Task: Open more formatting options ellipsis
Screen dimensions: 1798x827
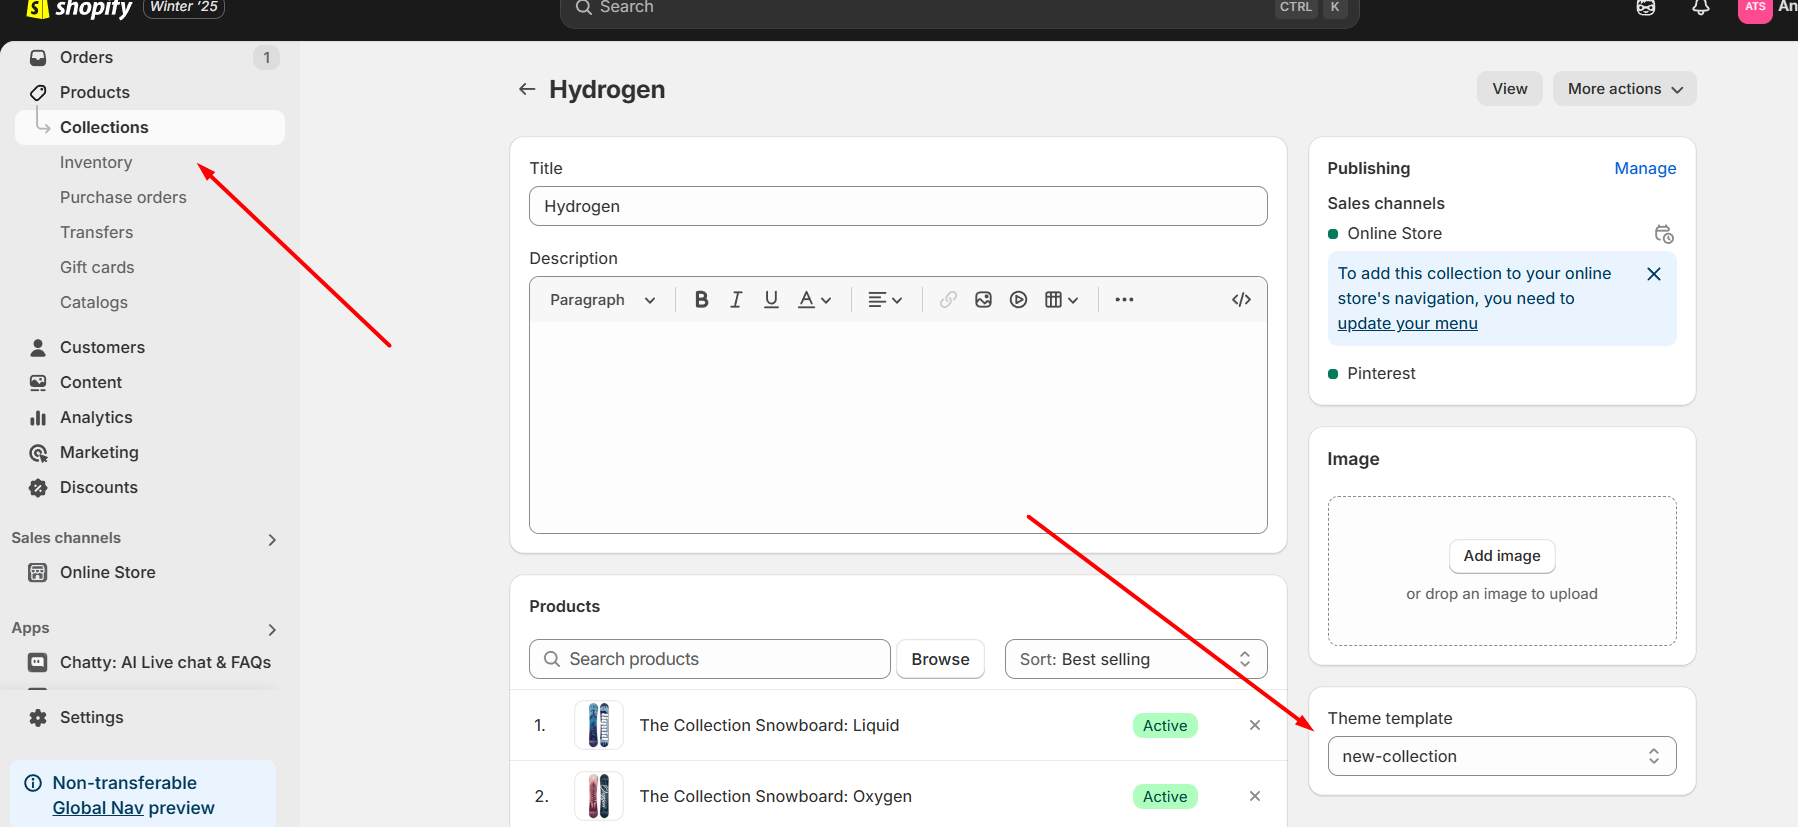Action: coord(1124,299)
